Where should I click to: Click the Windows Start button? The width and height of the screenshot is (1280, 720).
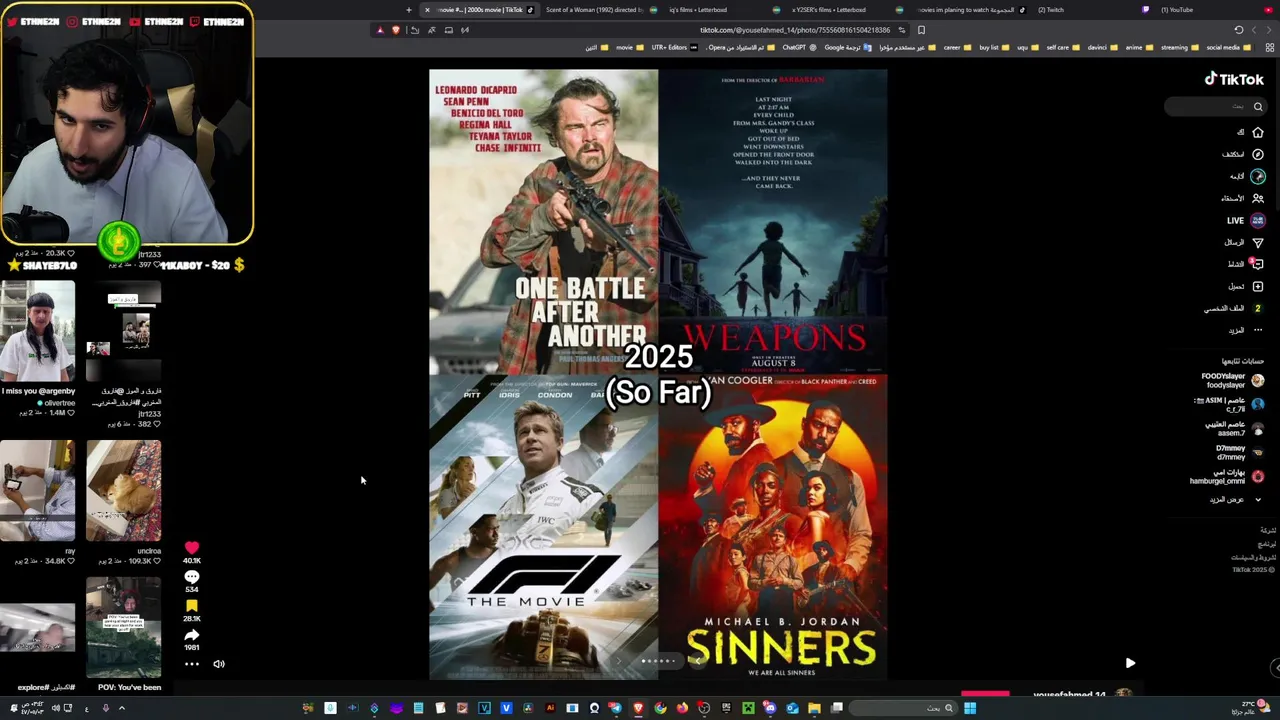coord(970,708)
